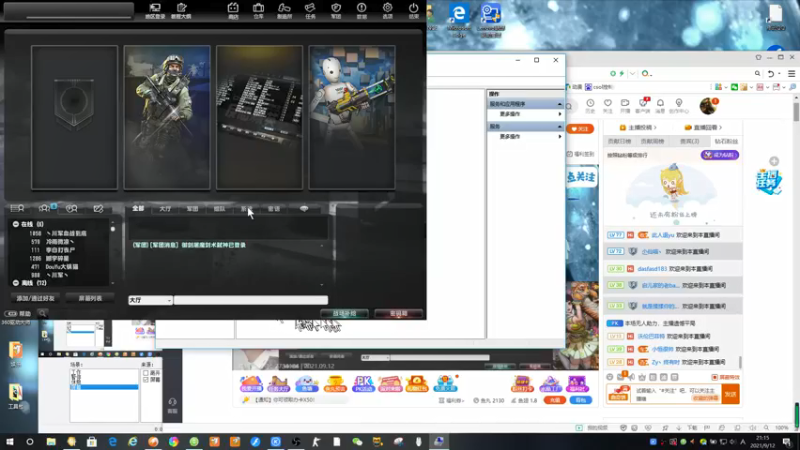
Task: Open the group icon with notification badge
Action: [46, 208]
